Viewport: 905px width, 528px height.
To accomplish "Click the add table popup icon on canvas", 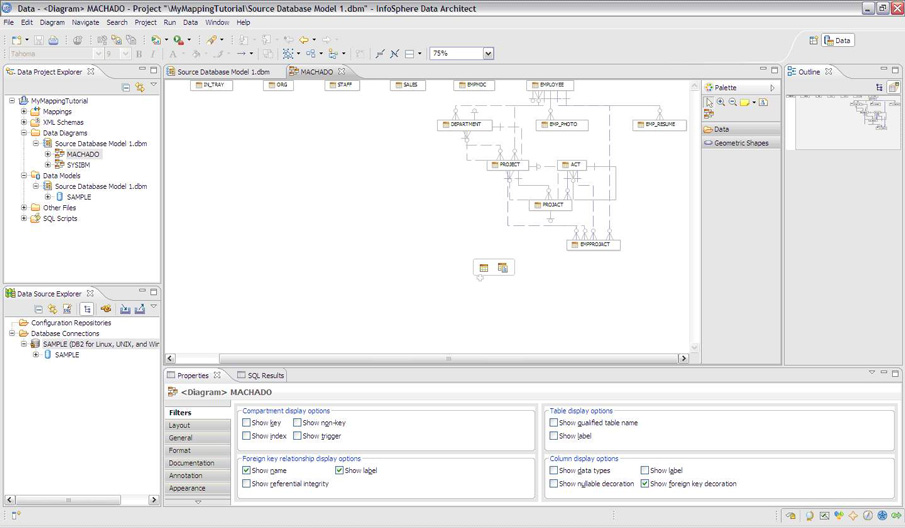I will point(484,268).
